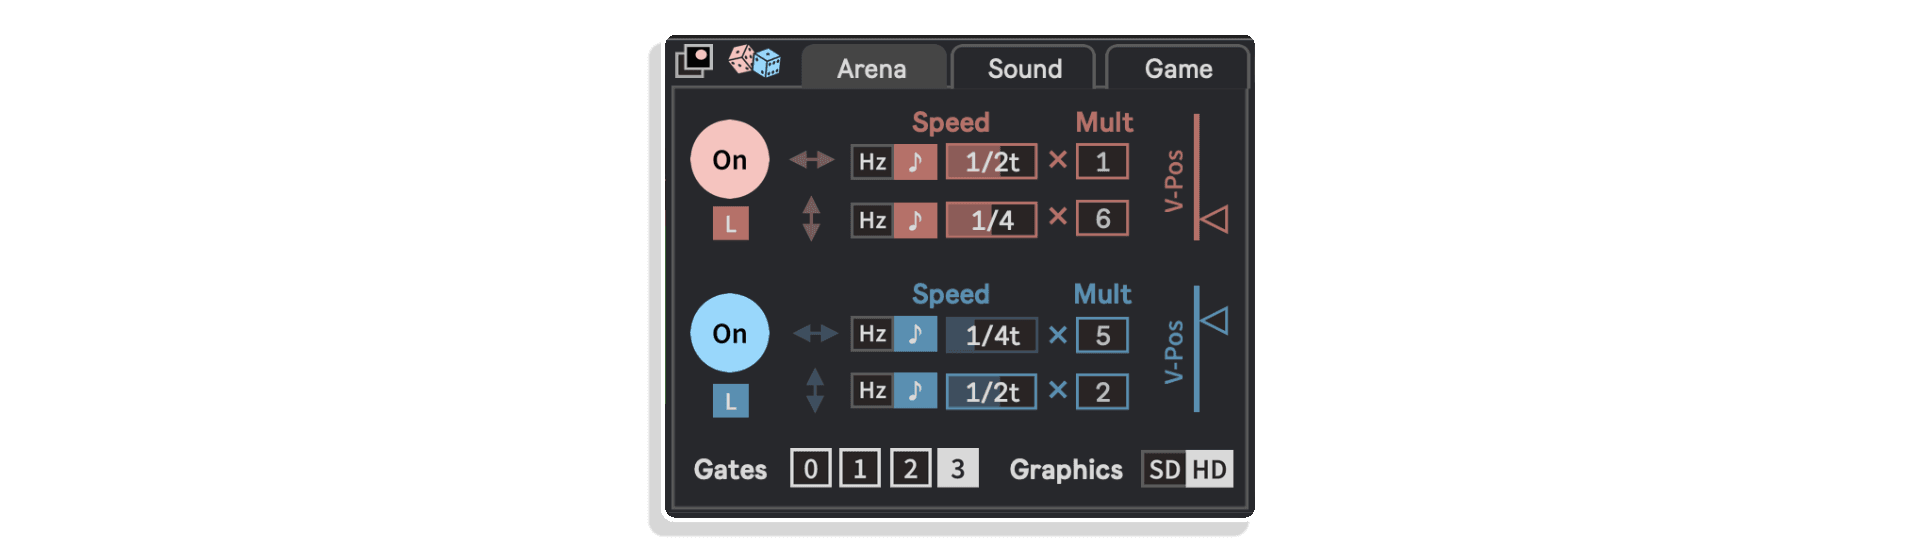This screenshot has height=551, width=1920.
Task: Set Gates to 2
Action: [x=910, y=468]
